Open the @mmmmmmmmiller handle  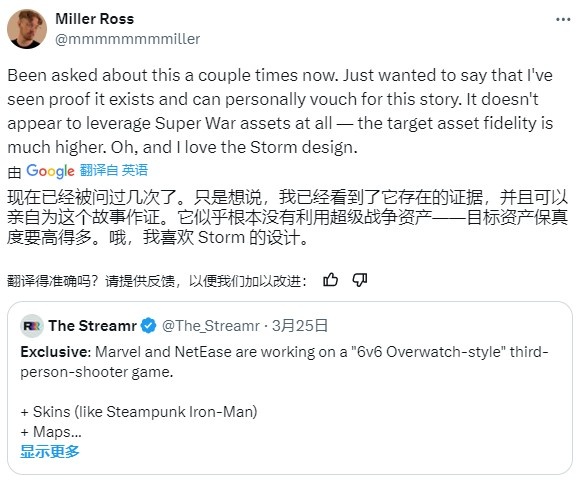(x=128, y=39)
